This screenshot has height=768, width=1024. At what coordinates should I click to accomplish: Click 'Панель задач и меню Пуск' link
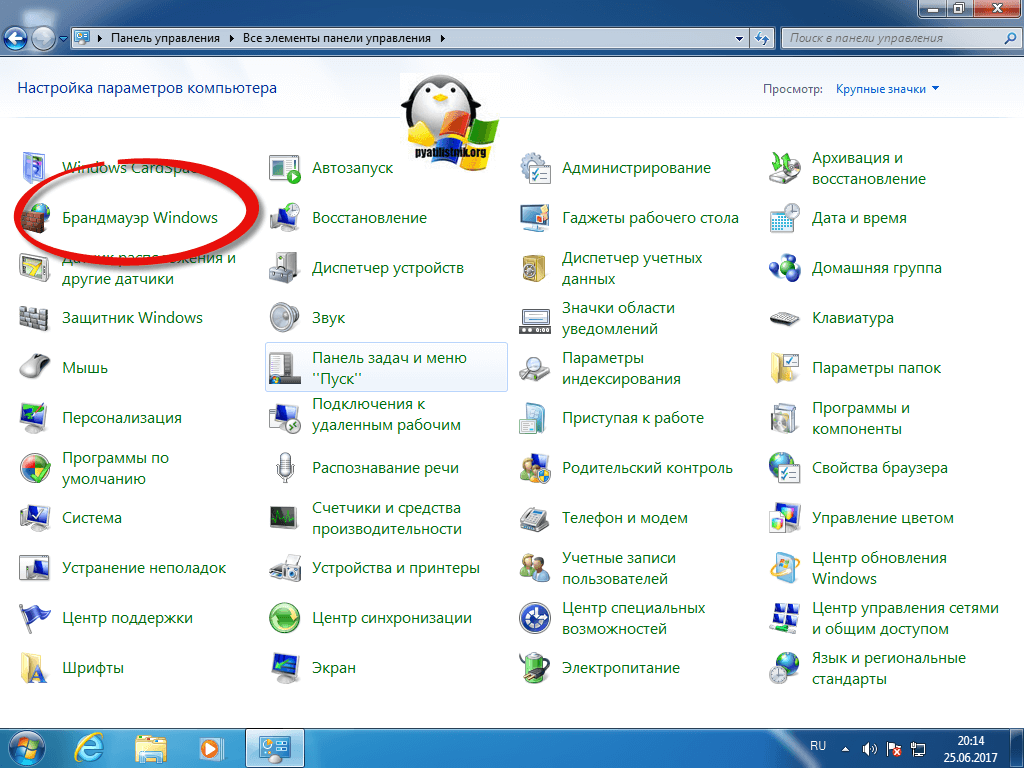389,368
